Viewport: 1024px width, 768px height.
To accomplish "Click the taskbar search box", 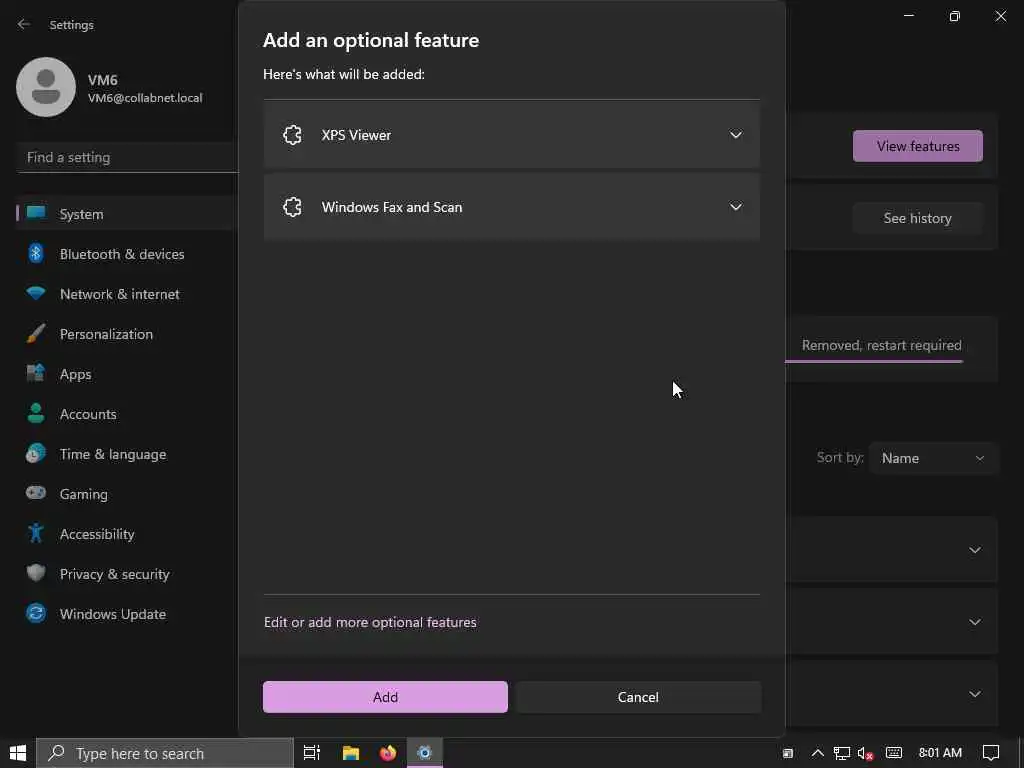I will [x=165, y=753].
